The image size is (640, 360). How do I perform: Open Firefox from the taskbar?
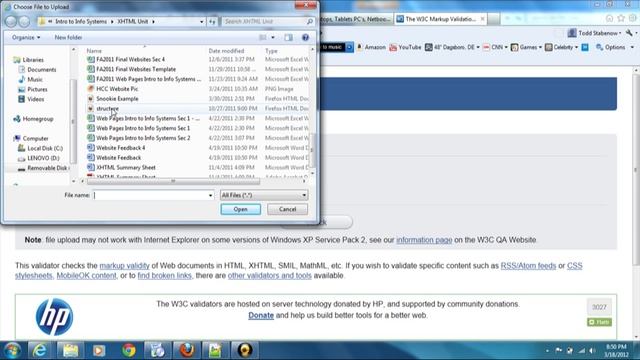tap(187, 350)
